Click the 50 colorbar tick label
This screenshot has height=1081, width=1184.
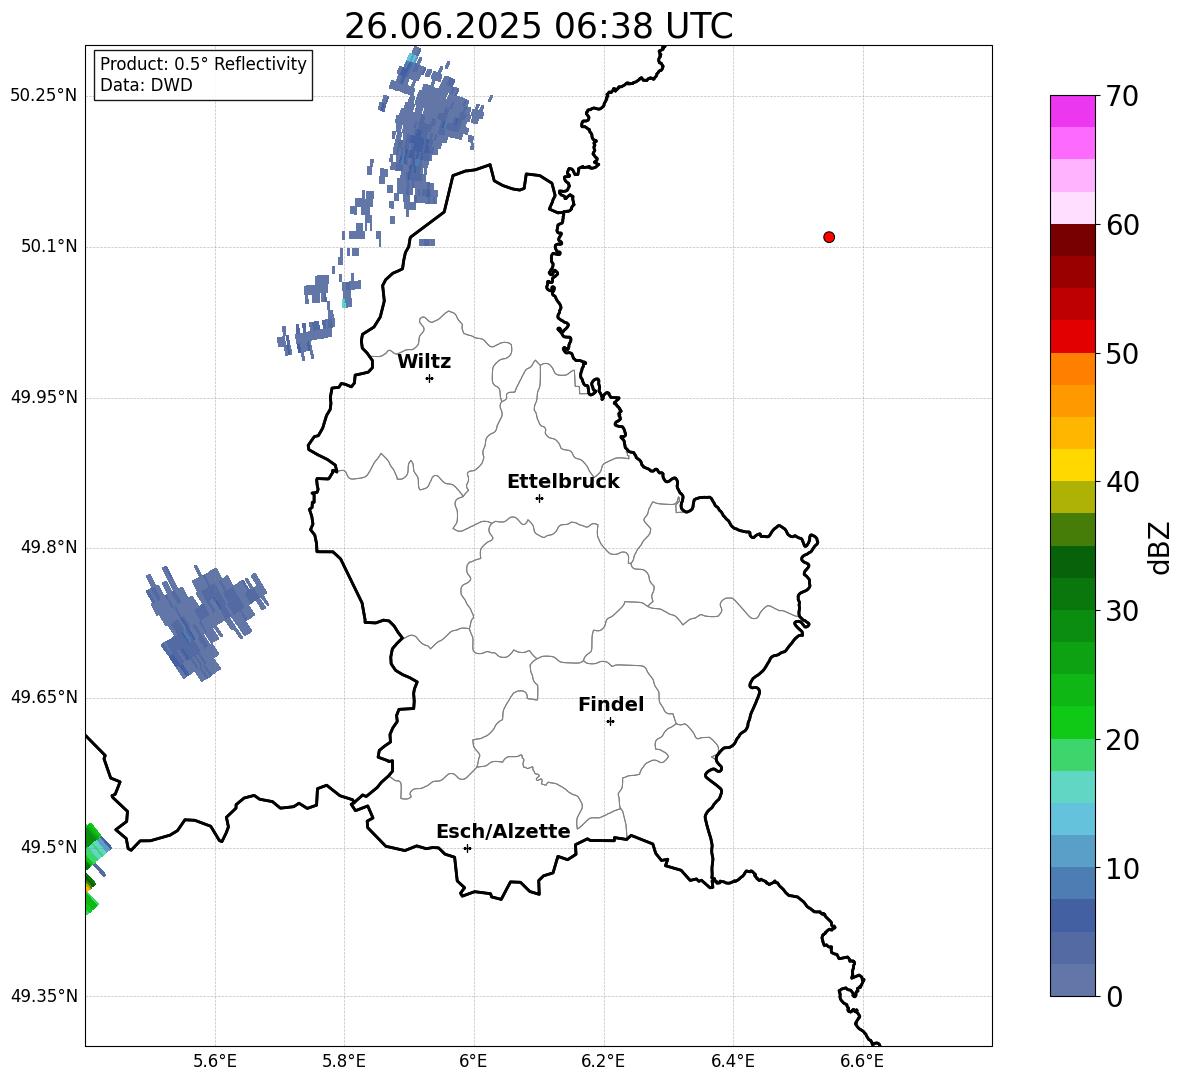click(1122, 354)
